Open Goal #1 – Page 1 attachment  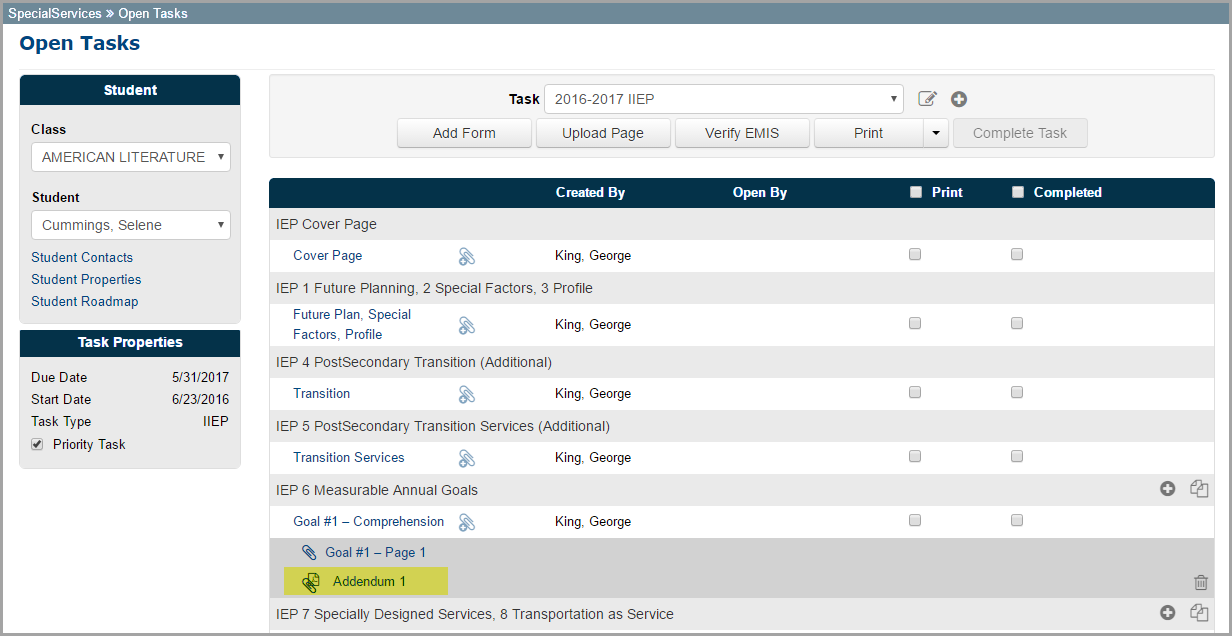(x=376, y=552)
